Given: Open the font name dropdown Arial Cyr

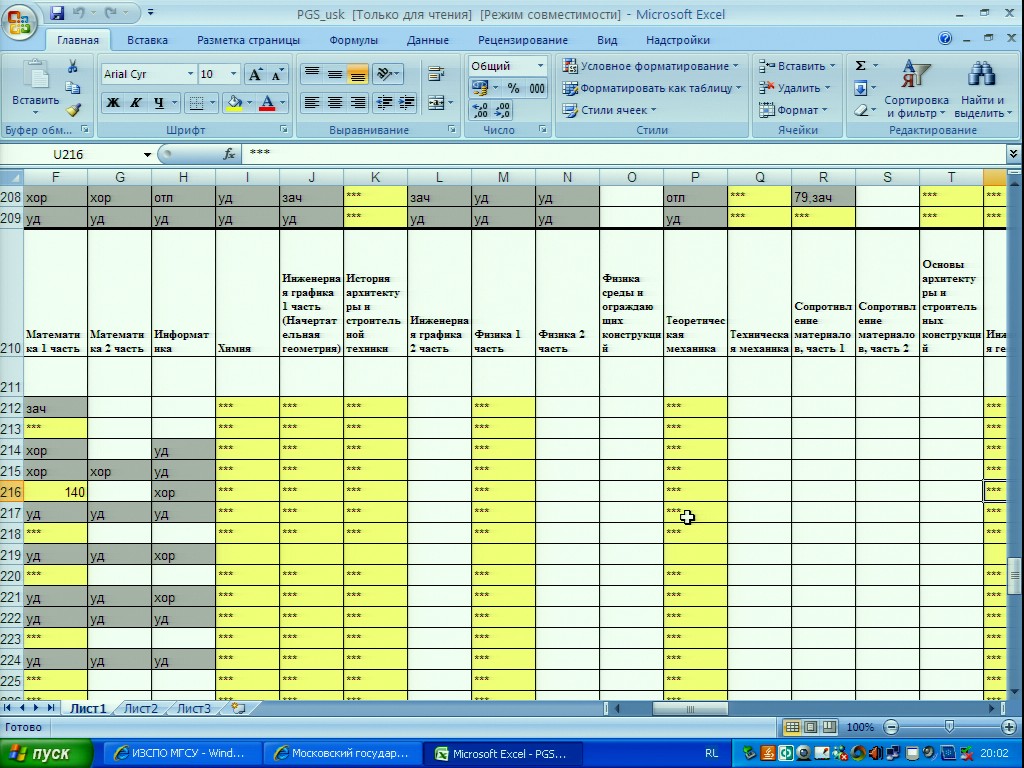Looking at the screenshot, I should pyautogui.click(x=190, y=74).
